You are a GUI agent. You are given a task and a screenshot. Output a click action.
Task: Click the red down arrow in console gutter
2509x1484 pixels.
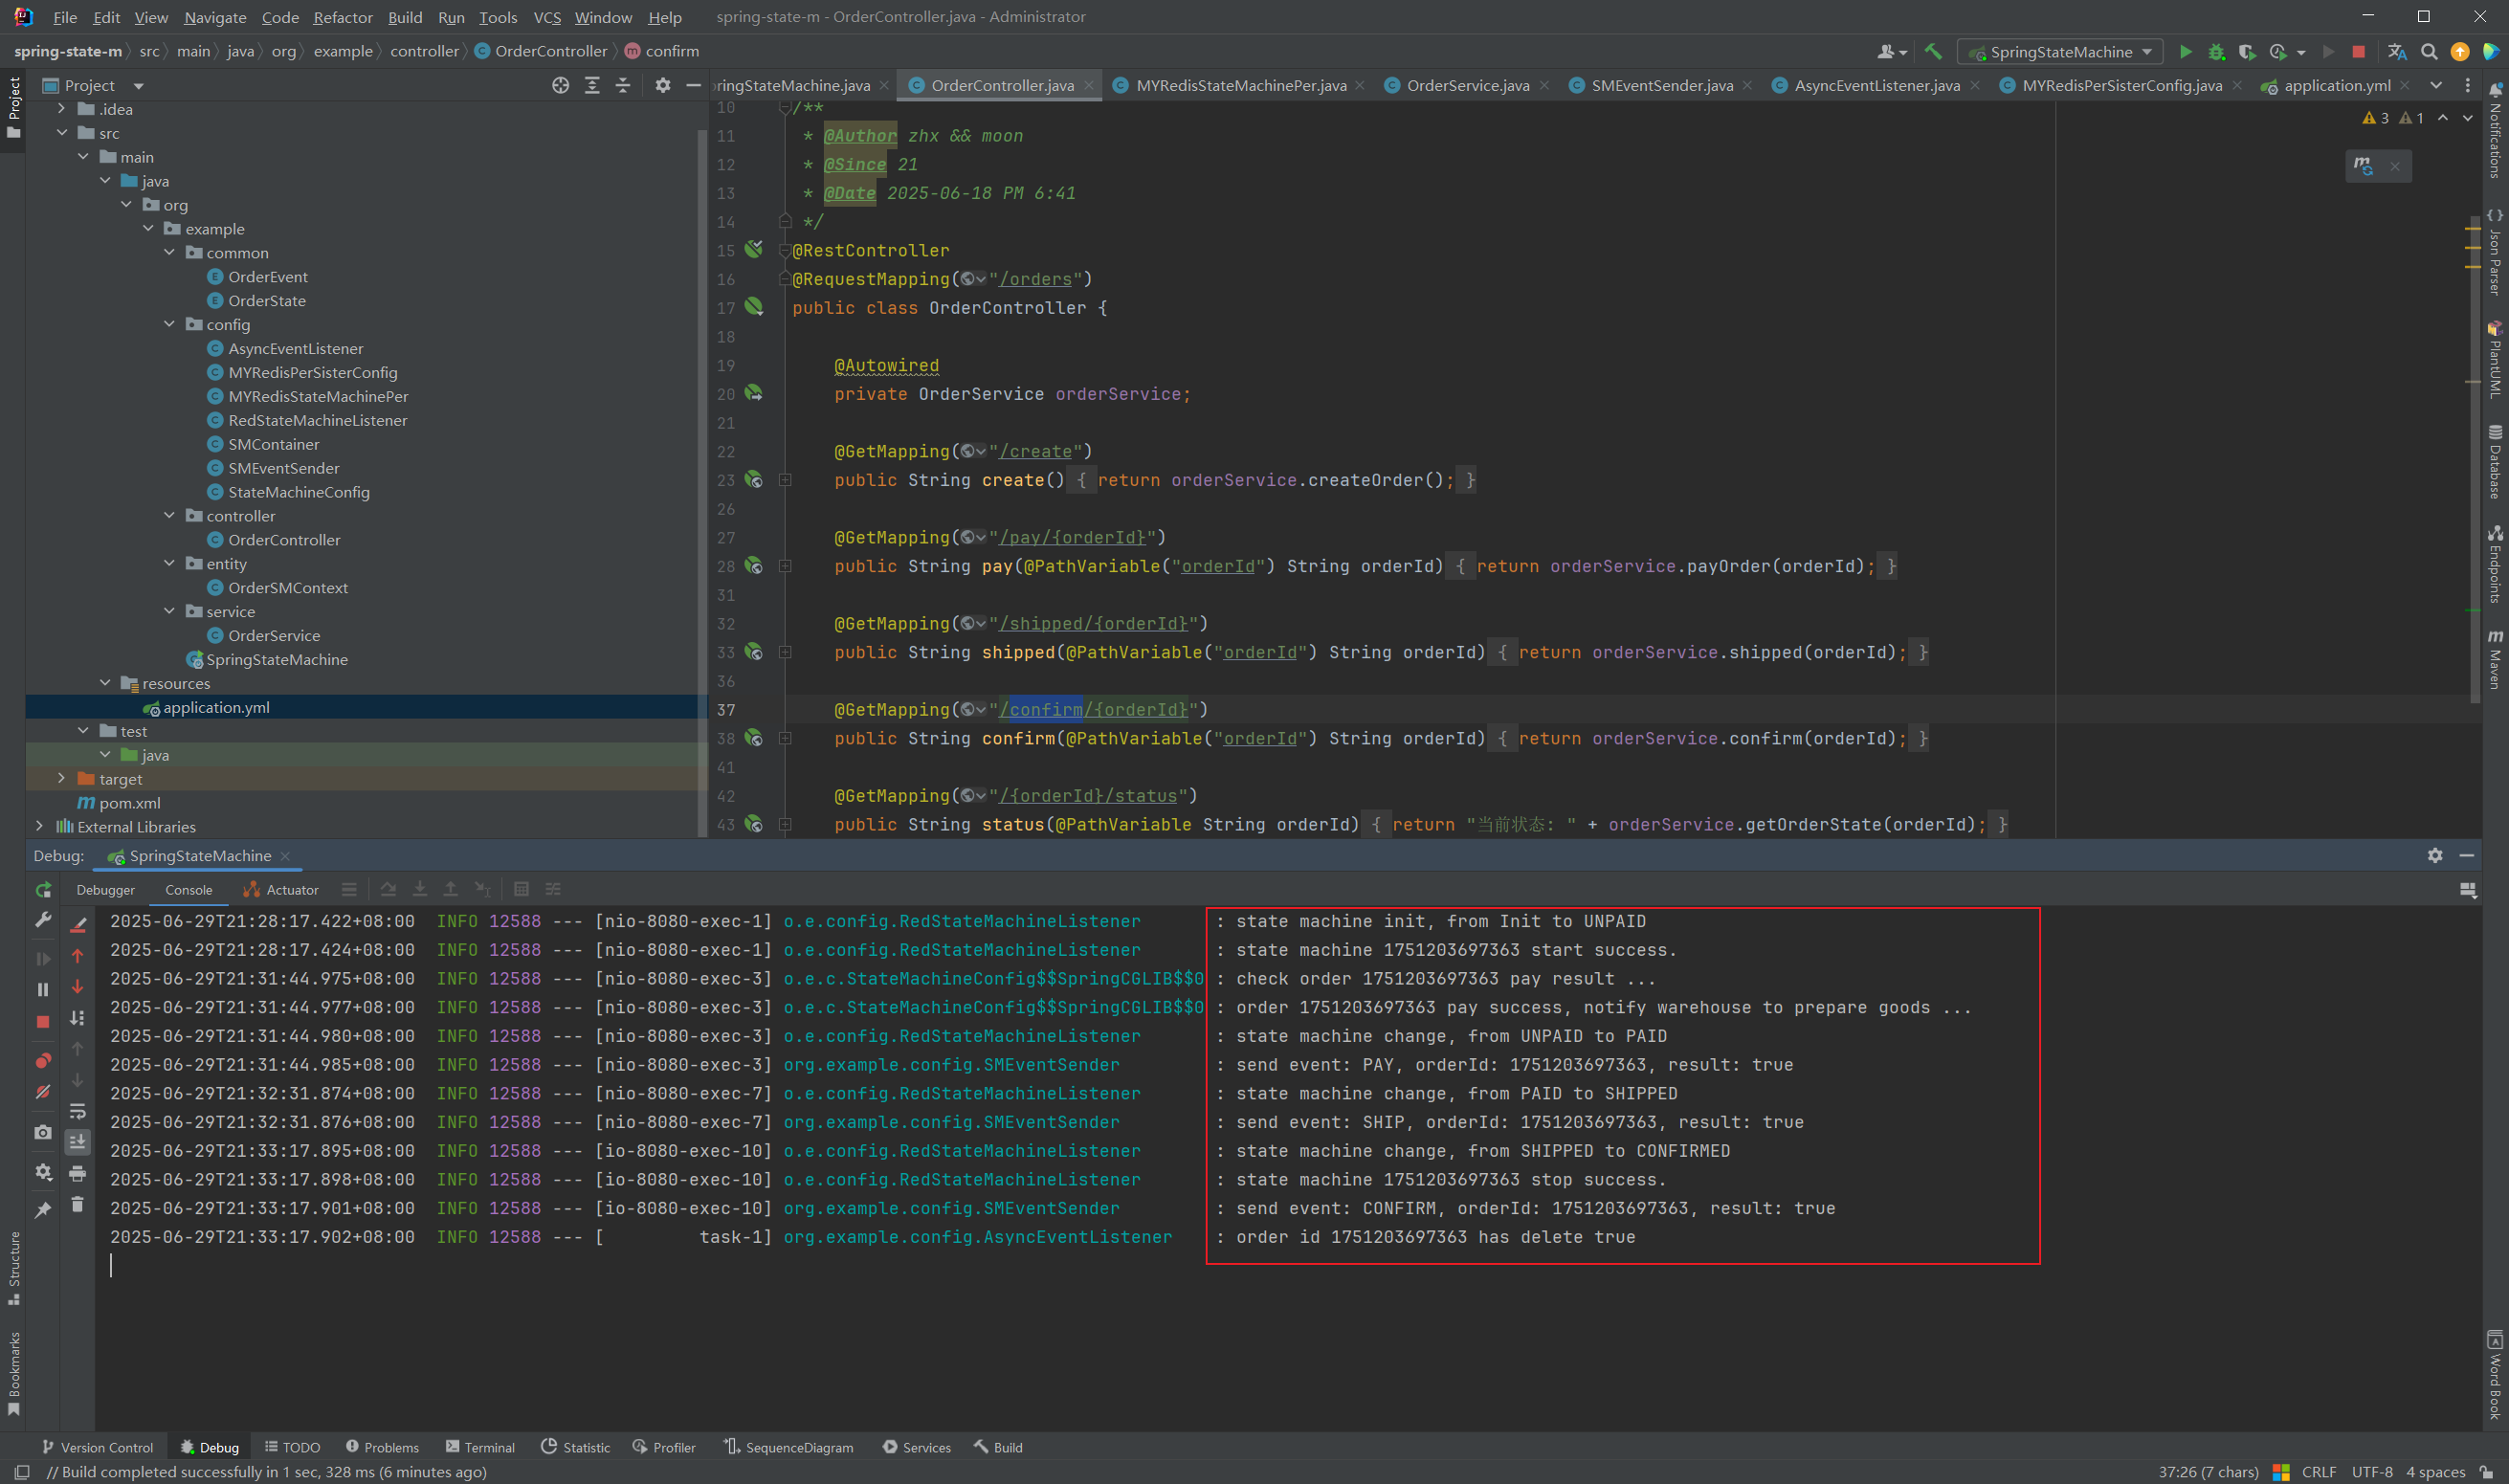(x=78, y=988)
